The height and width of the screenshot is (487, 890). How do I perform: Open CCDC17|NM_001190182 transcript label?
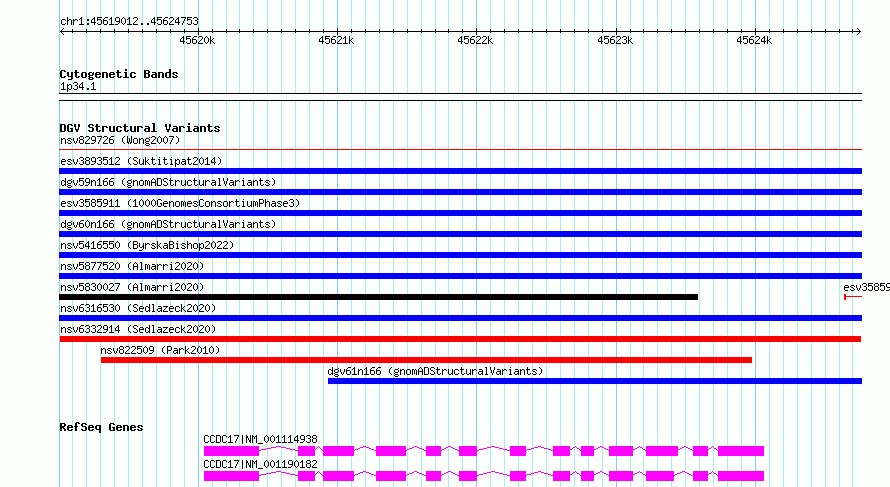pos(261,464)
